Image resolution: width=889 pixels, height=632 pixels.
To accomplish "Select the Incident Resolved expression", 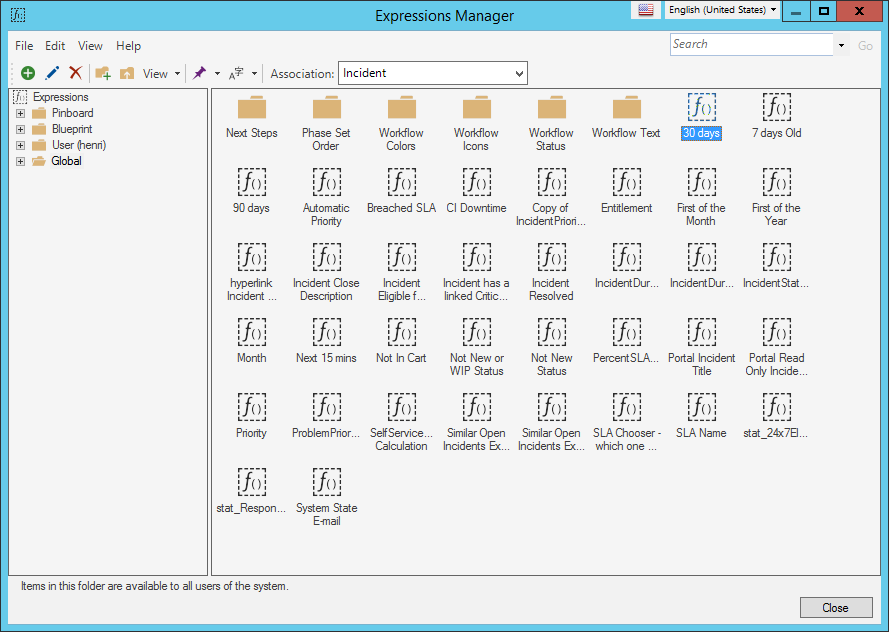I will [551, 273].
